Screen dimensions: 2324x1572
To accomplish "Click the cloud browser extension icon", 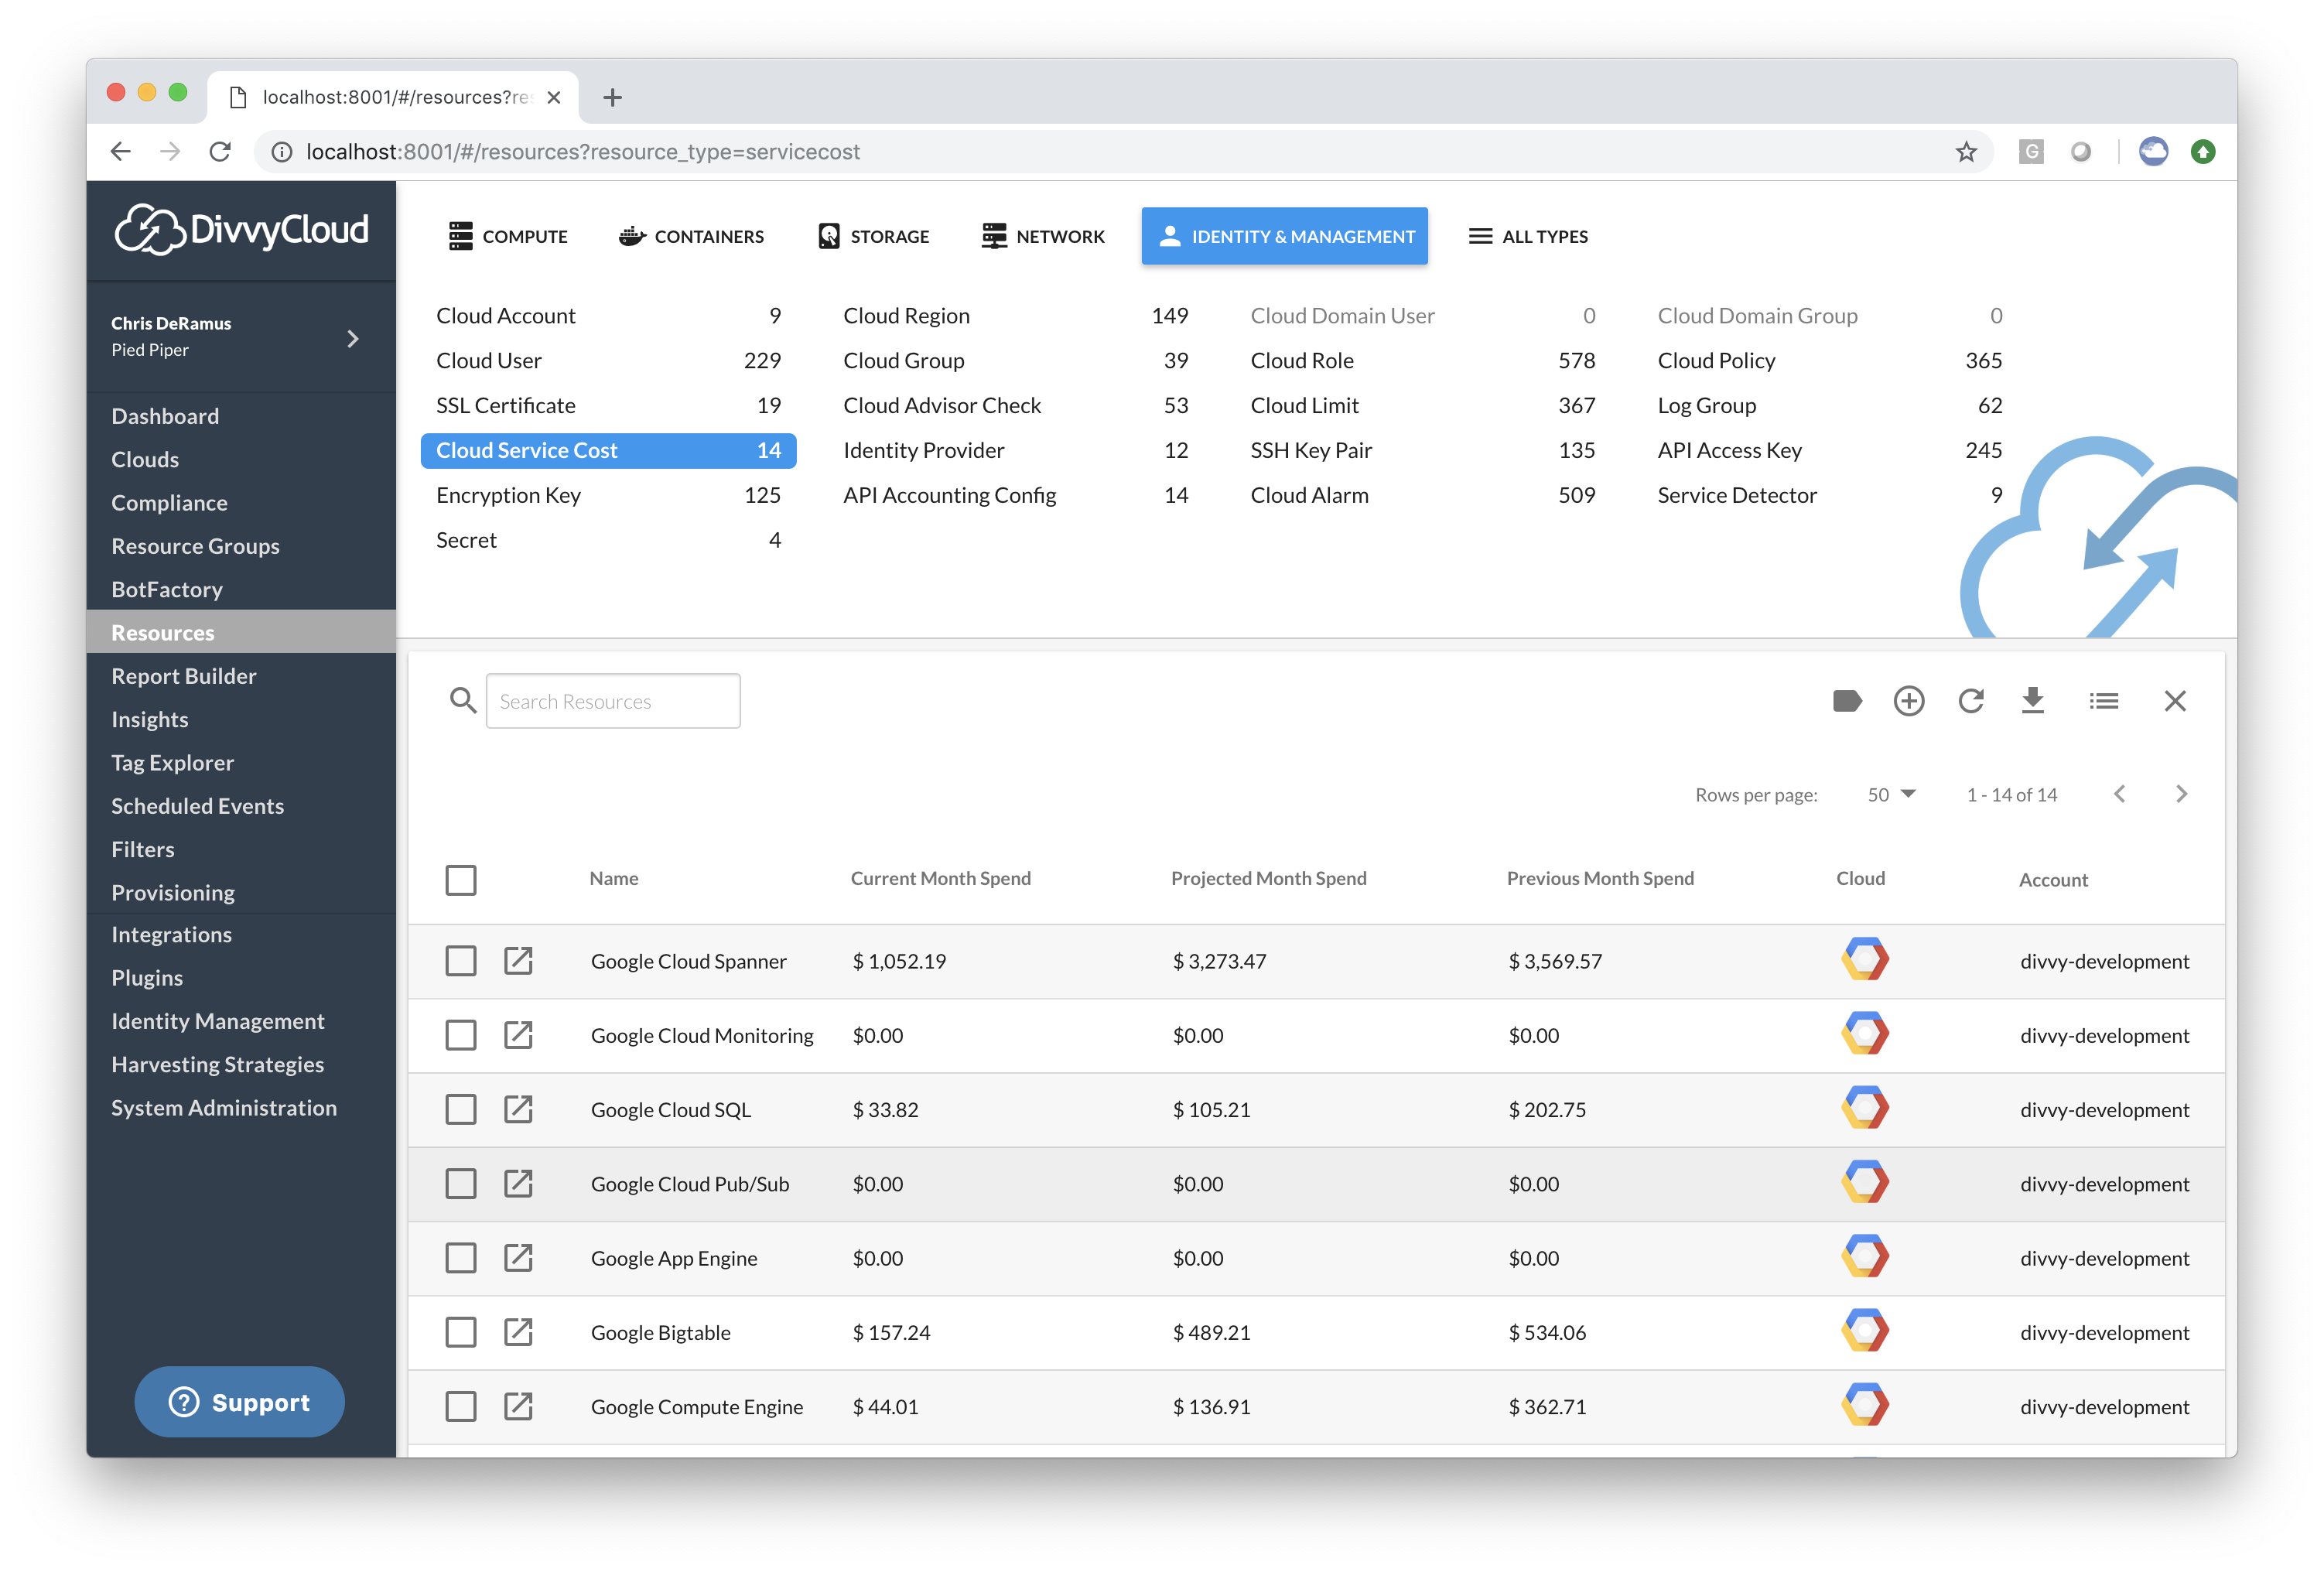I will tap(2152, 152).
